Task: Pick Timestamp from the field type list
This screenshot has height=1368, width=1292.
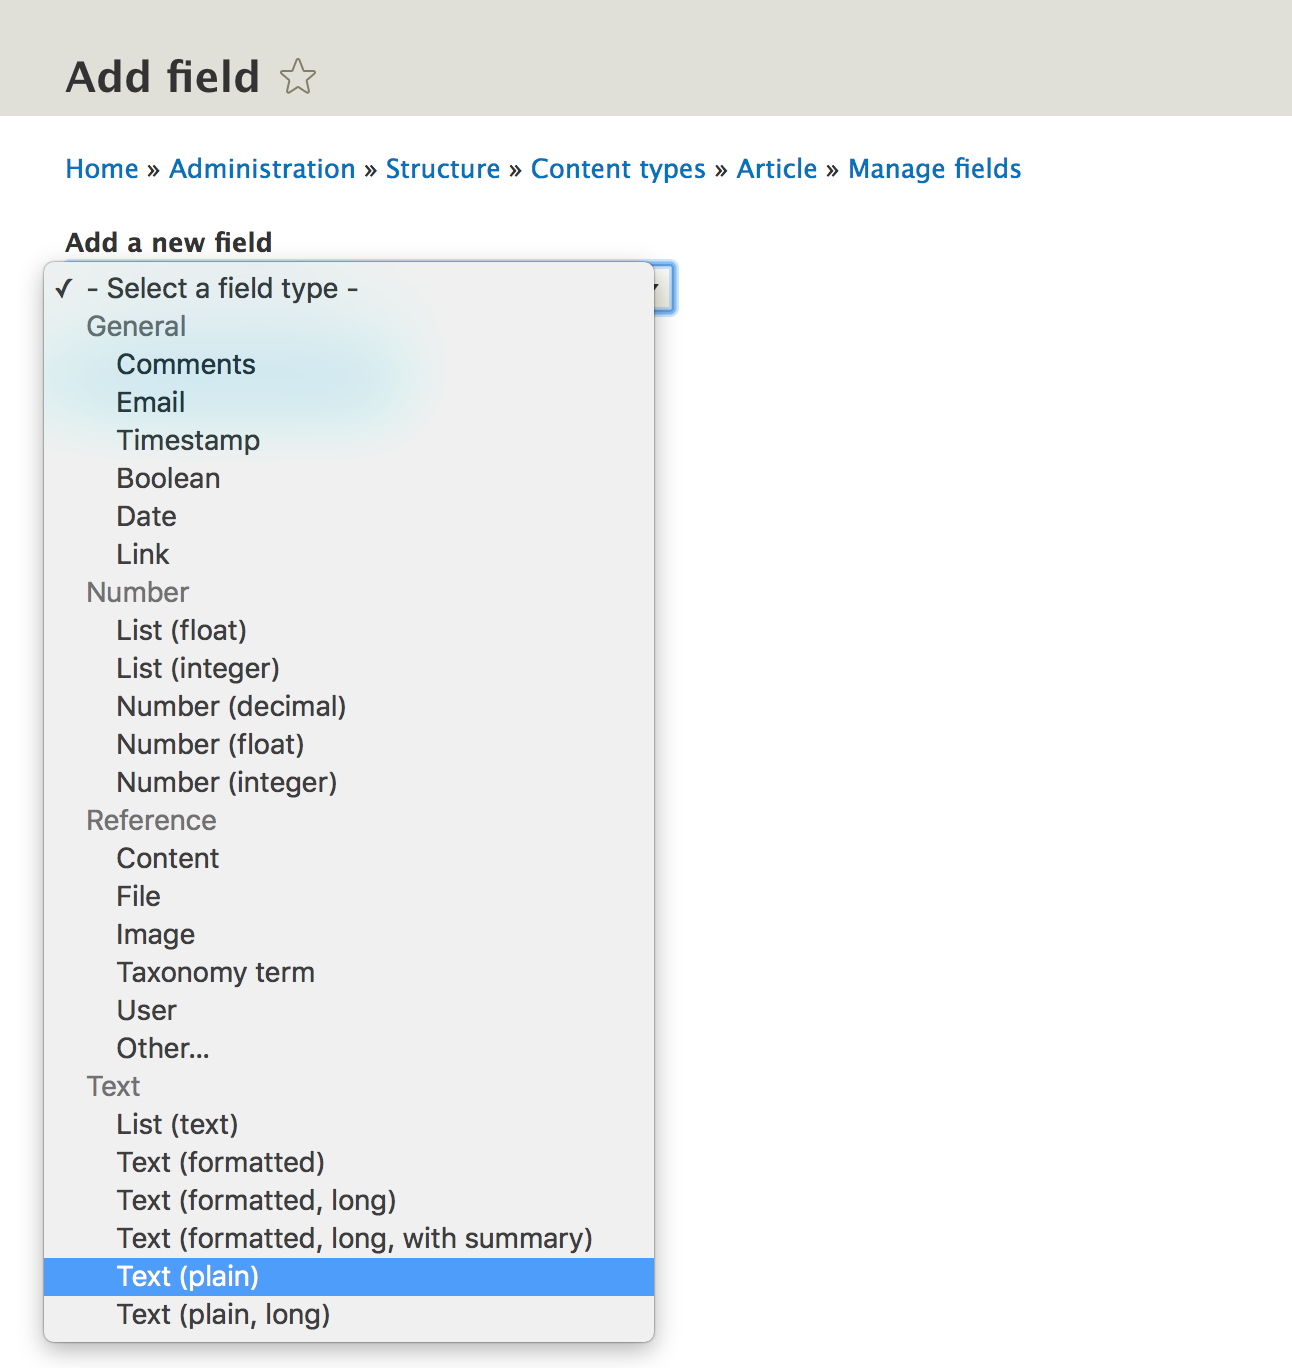Action: [188, 440]
